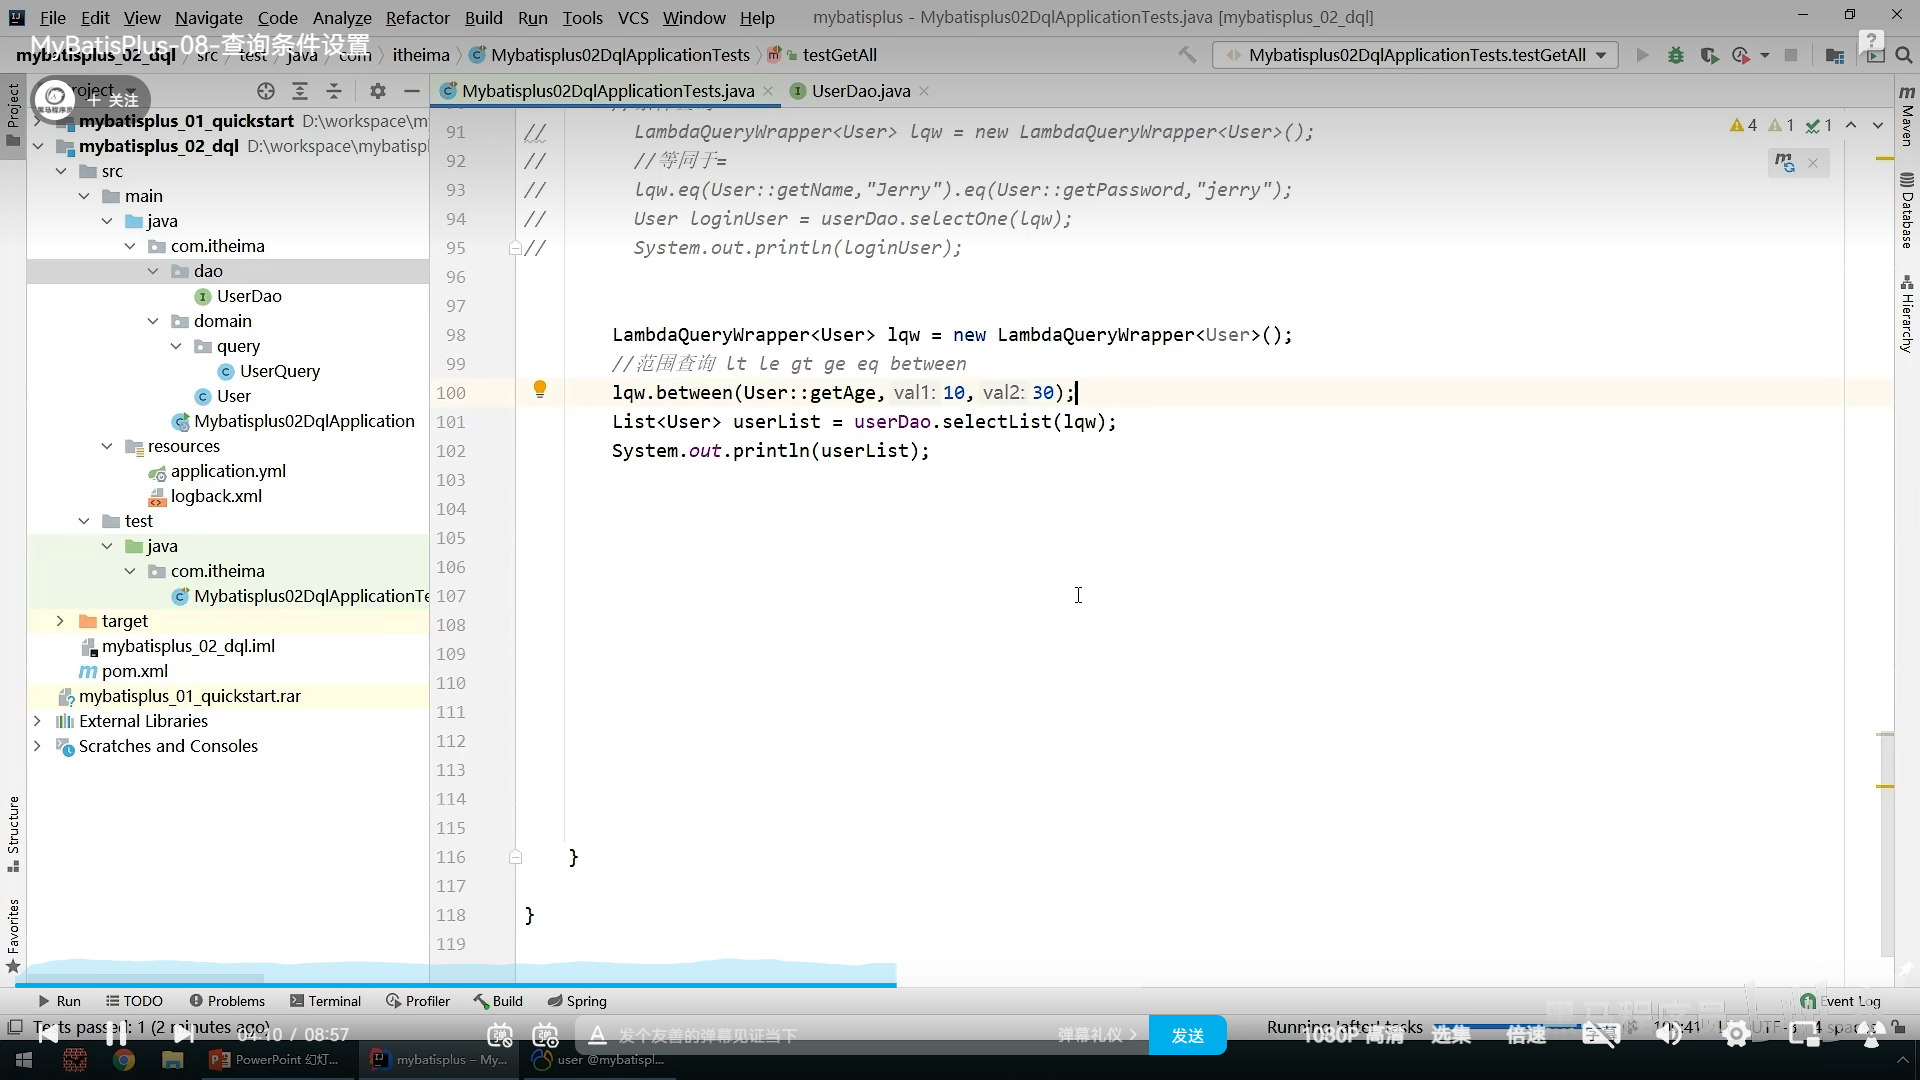Click the blue 发送 send button
Screen dimensions: 1920x1080
pos(1187,1035)
